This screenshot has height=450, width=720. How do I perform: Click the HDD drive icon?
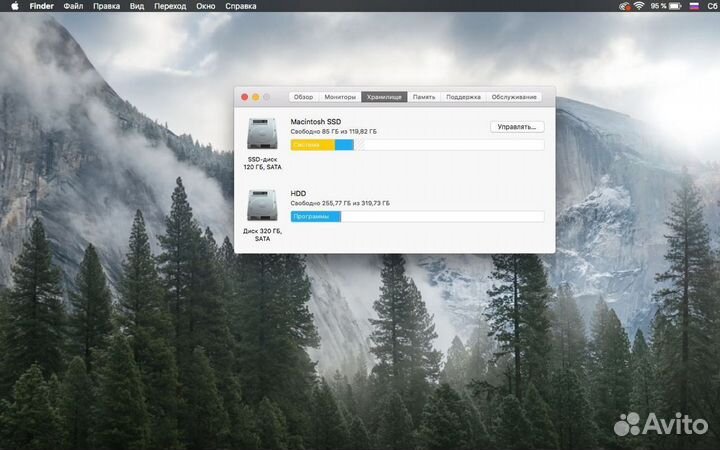click(262, 205)
